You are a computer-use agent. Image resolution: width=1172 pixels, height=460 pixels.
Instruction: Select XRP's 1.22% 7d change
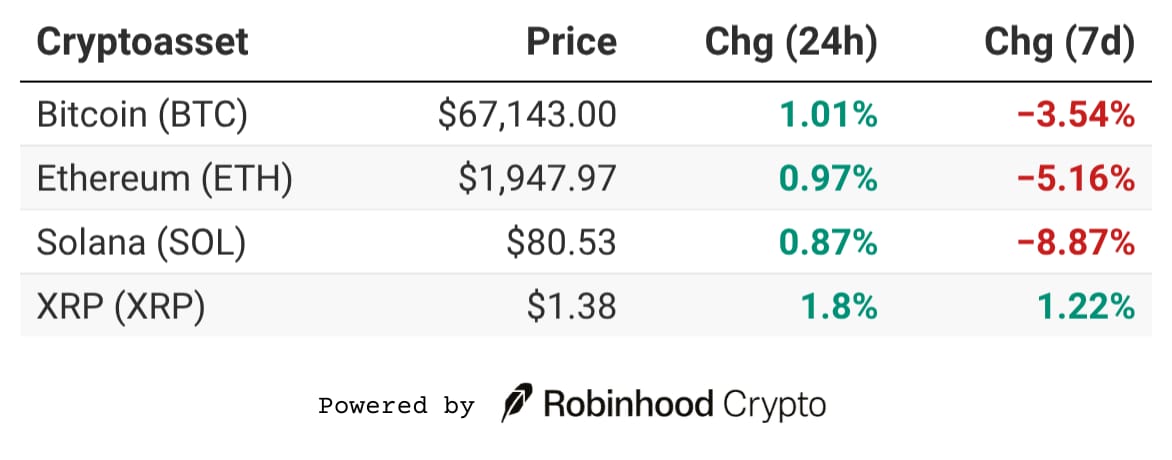coord(1088,307)
